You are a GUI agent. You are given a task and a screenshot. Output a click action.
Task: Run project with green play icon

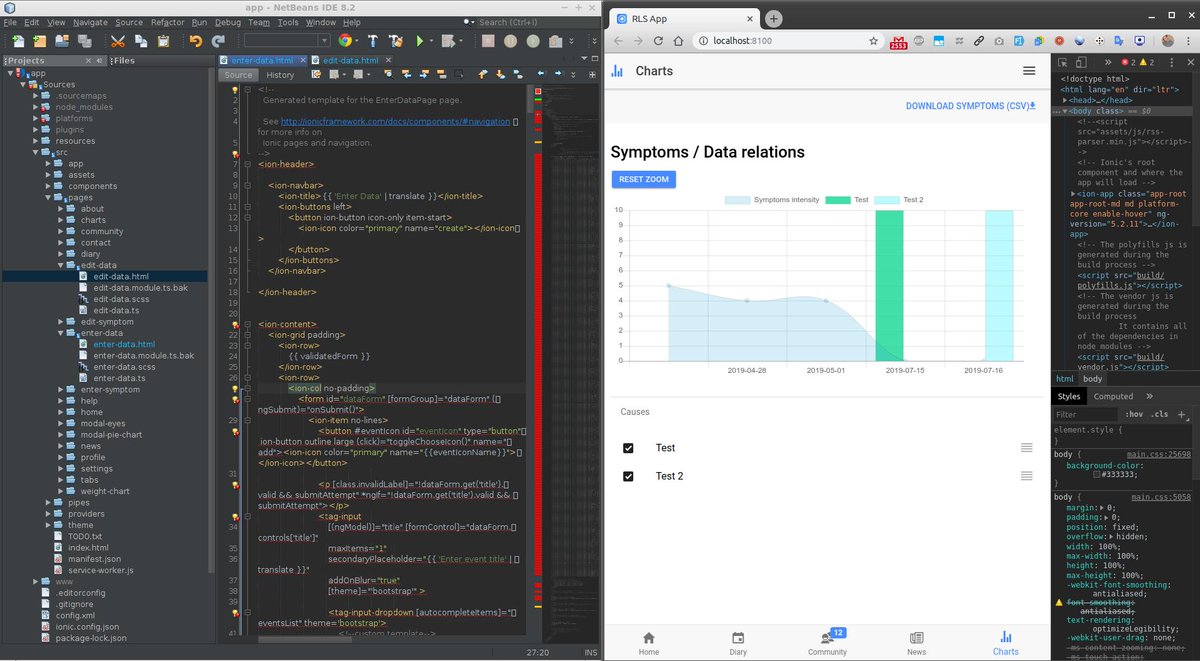[x=420, y=40]
